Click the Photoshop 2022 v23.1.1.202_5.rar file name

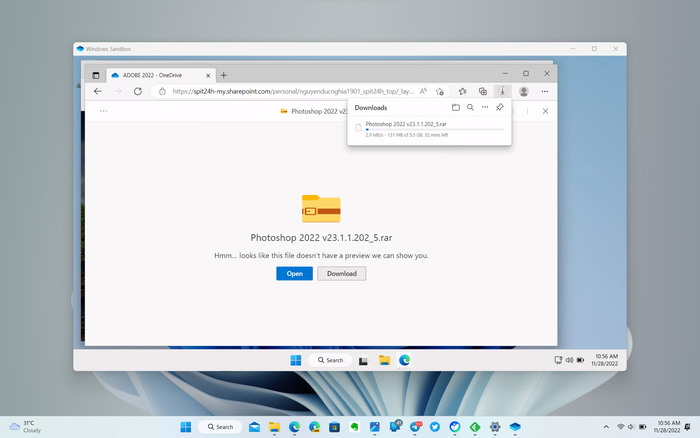coord(321,238)
